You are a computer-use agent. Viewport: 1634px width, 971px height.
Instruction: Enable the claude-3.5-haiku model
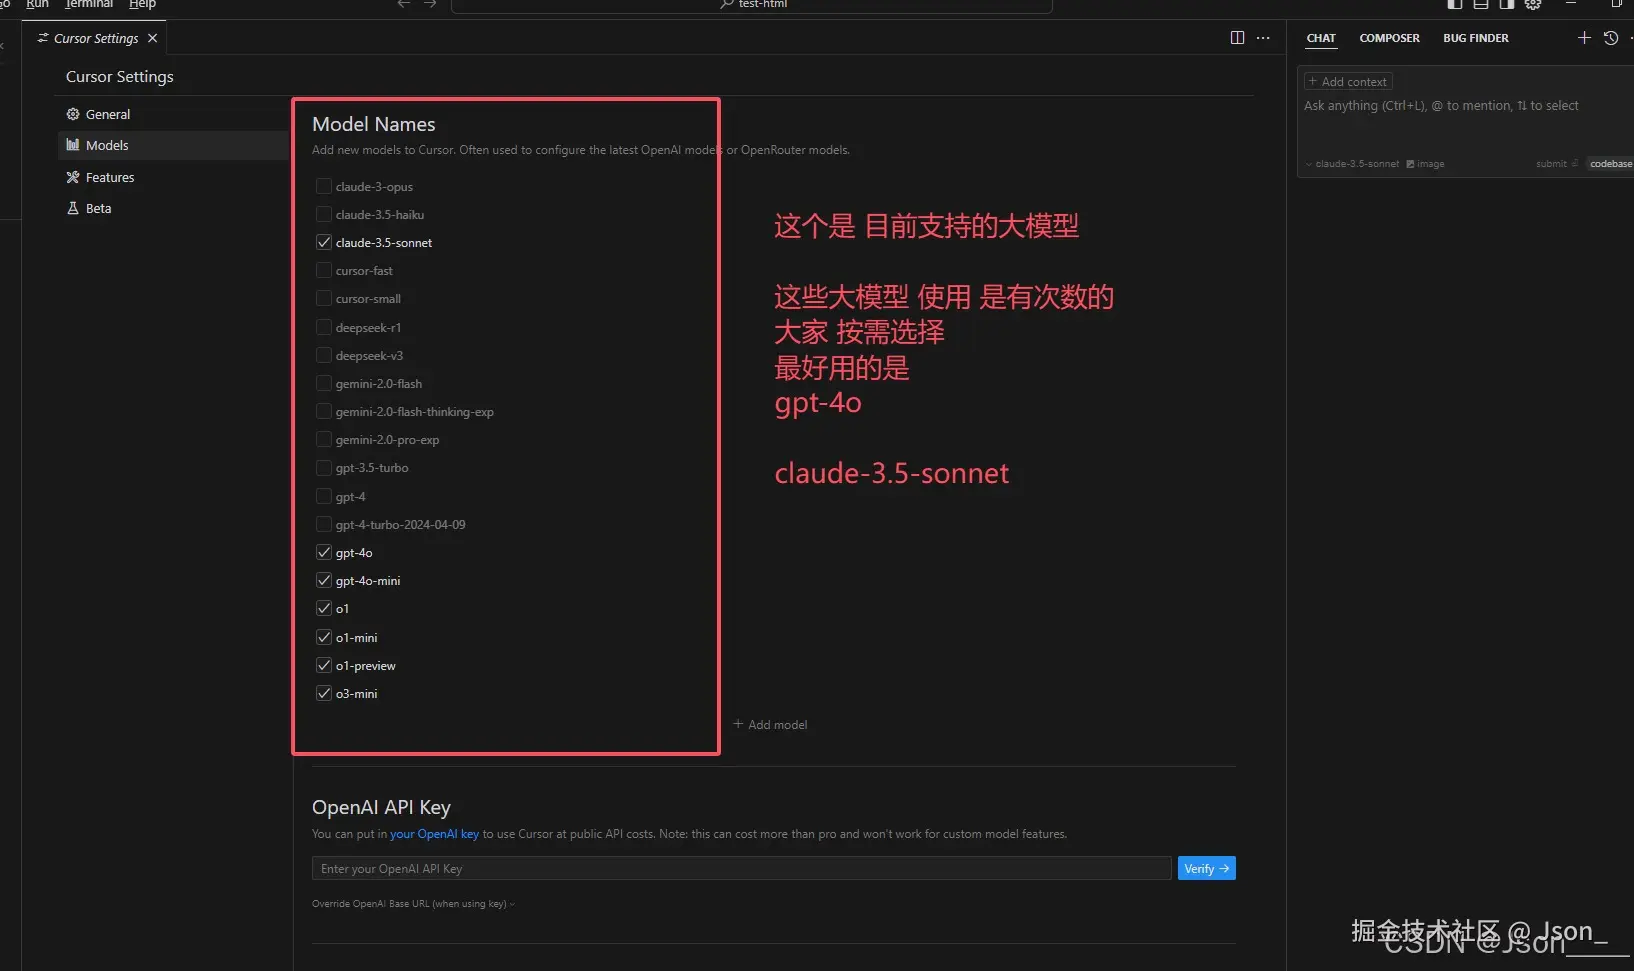[x=324, y=214]
